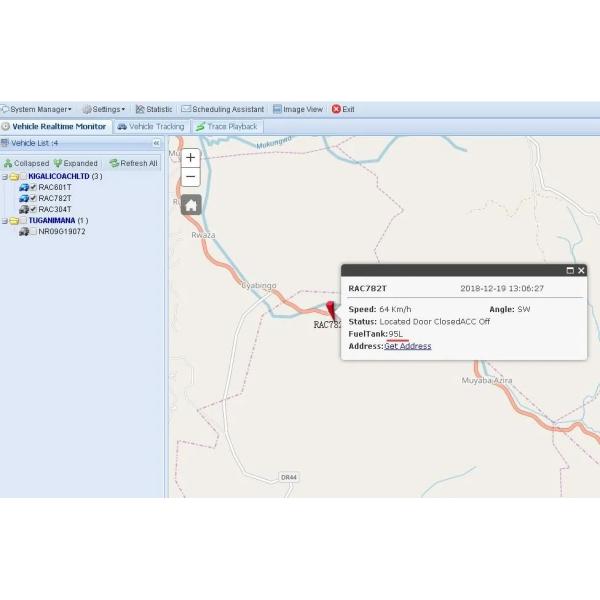Click the map zoom out minus button
600x600 pixels.
pos(191,178)
